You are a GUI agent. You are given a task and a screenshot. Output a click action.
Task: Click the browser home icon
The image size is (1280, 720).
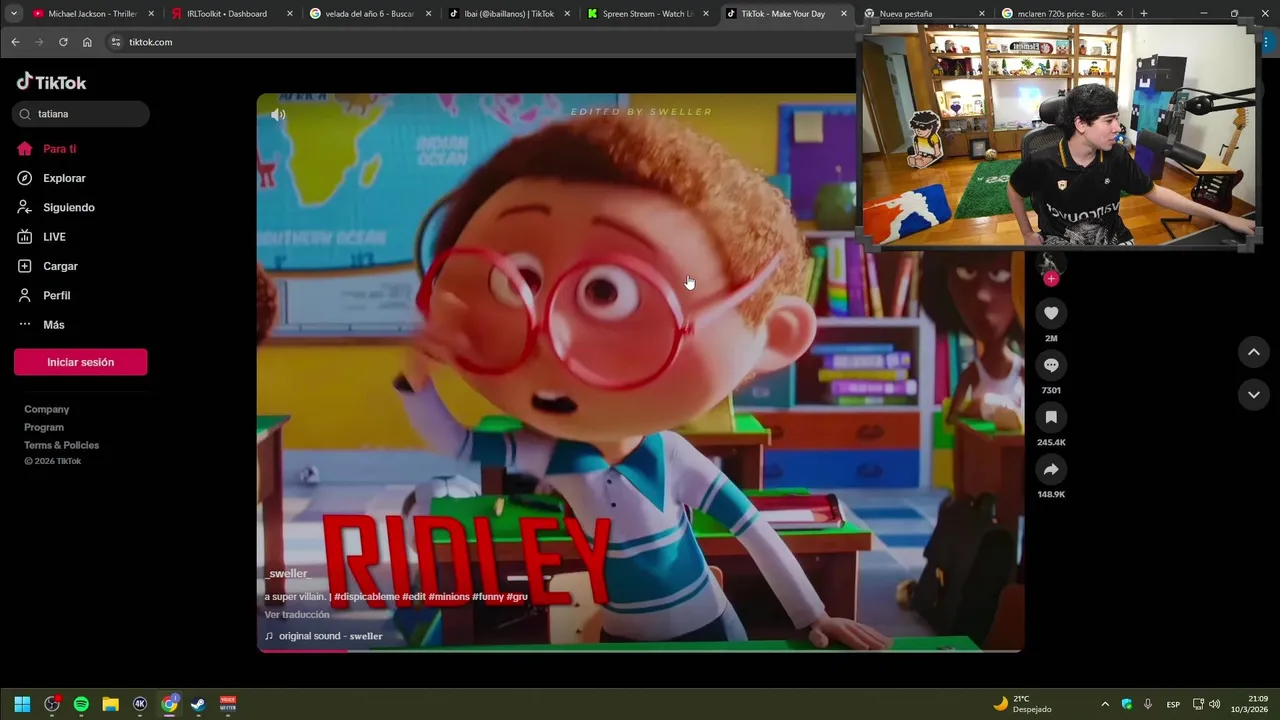87,42
